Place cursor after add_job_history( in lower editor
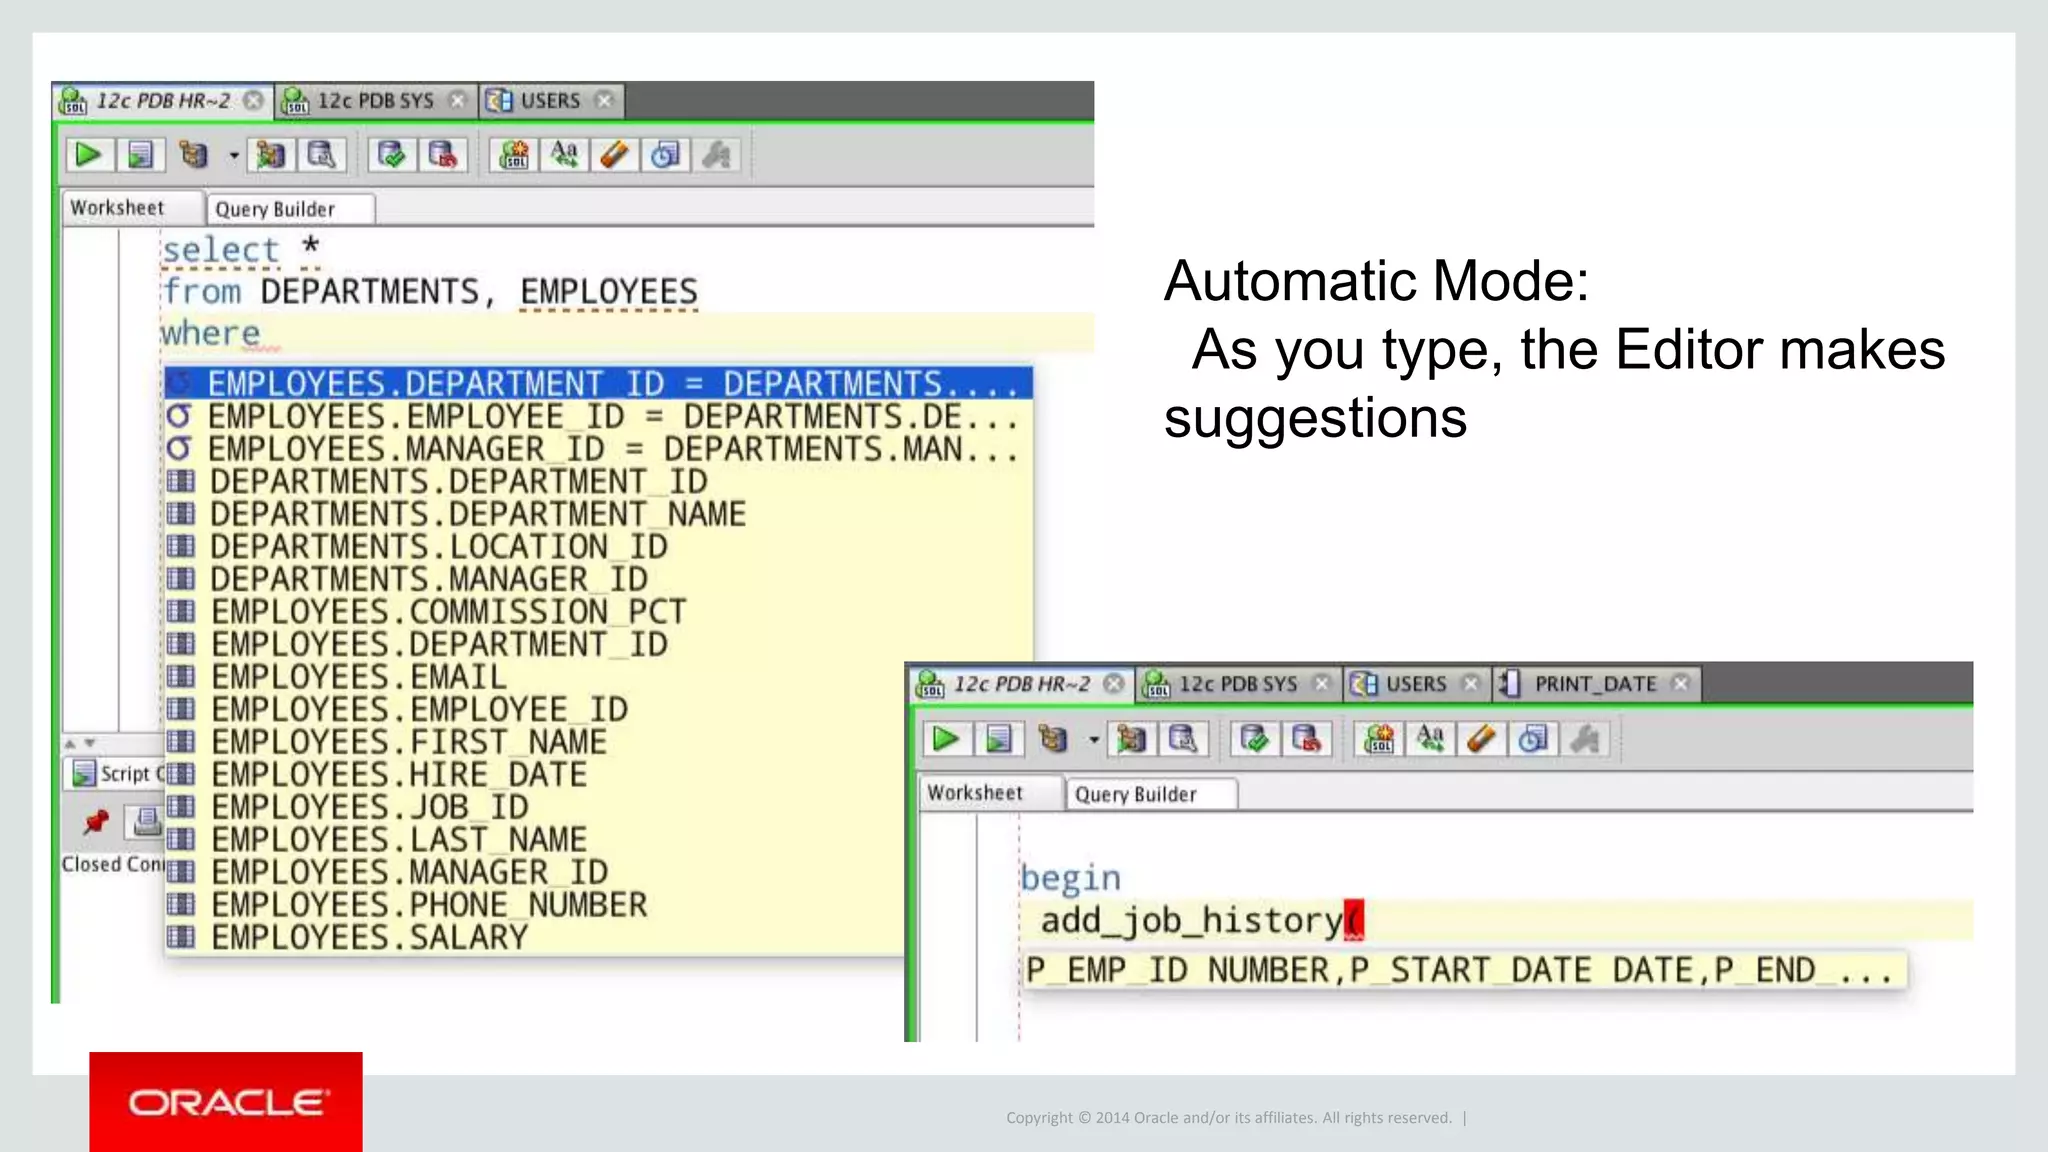2048x1152 pixels. pyautogui.click(x=1366, y=920)
